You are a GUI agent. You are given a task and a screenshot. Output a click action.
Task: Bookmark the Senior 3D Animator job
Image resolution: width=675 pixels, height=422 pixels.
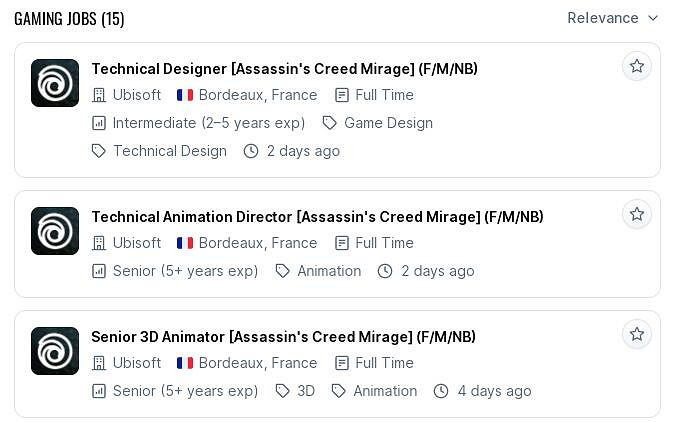click(x=637, y=334)
